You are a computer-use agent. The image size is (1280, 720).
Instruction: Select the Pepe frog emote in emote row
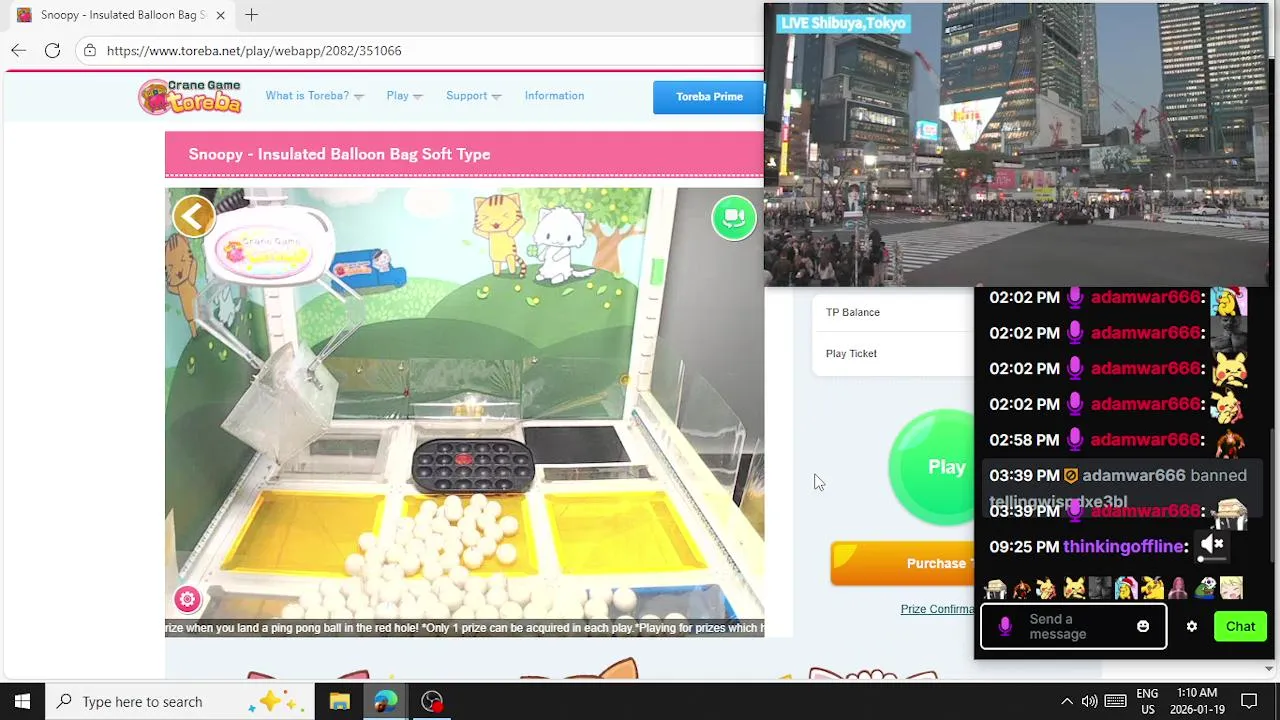(1205, 589)
